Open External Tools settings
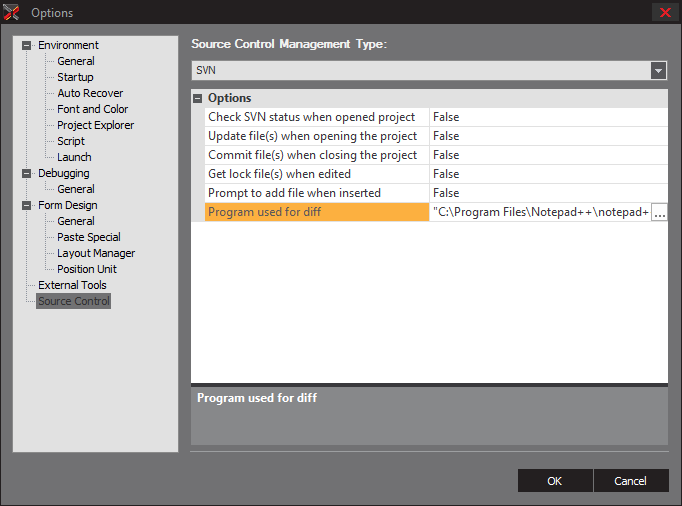682x506 pixels. (x=72, y=285)
